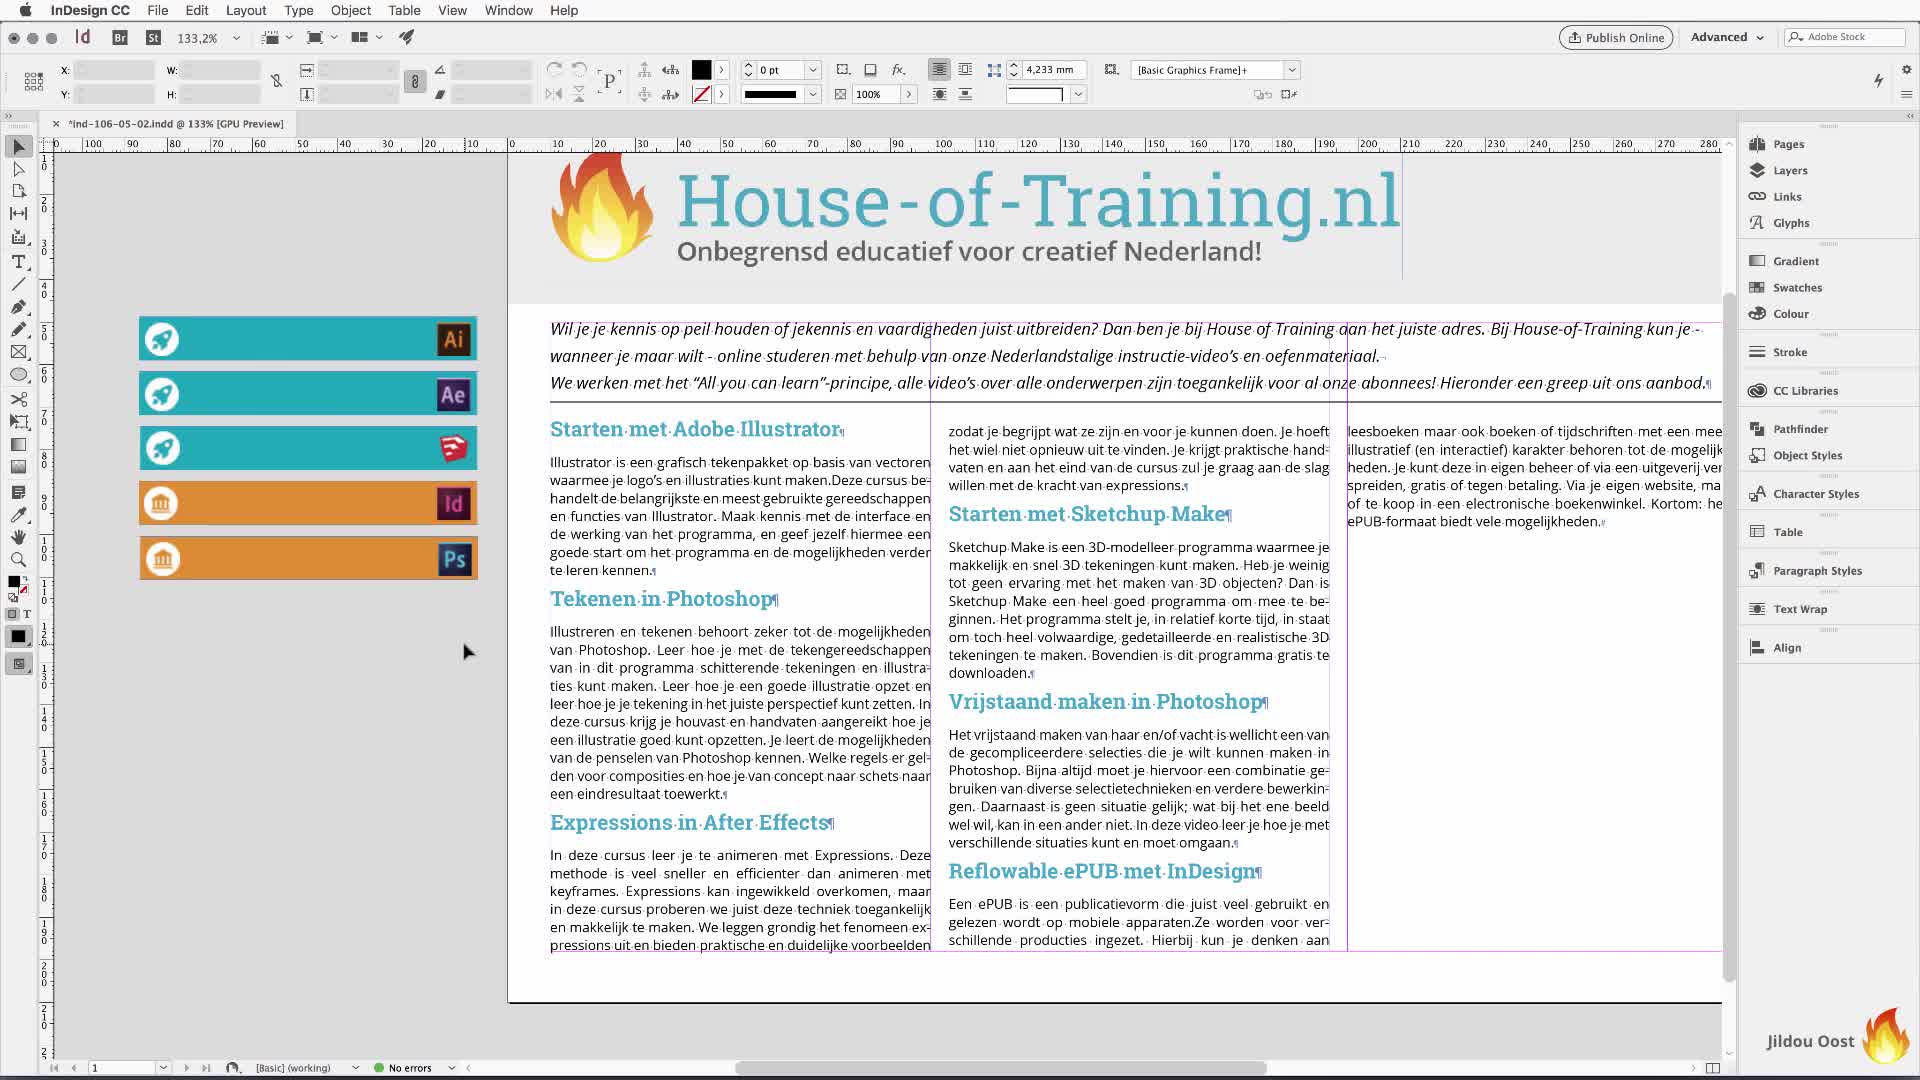
Task: Select the Gap tool
Action: [18, 214]
